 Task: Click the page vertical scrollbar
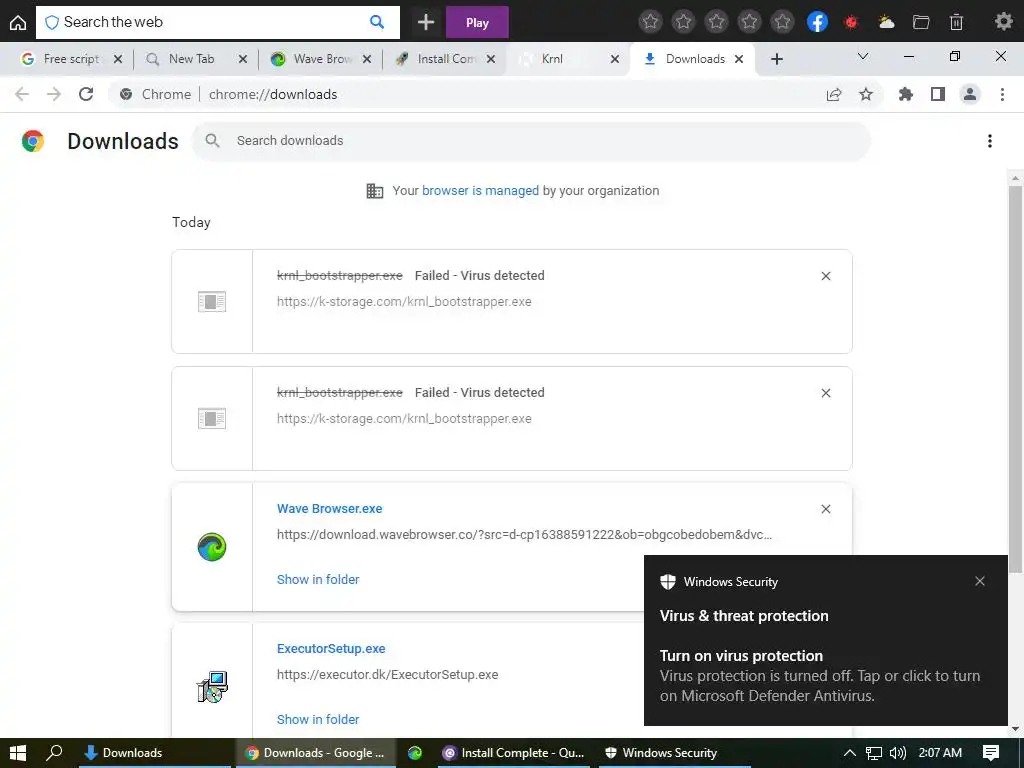point(1016,379)
